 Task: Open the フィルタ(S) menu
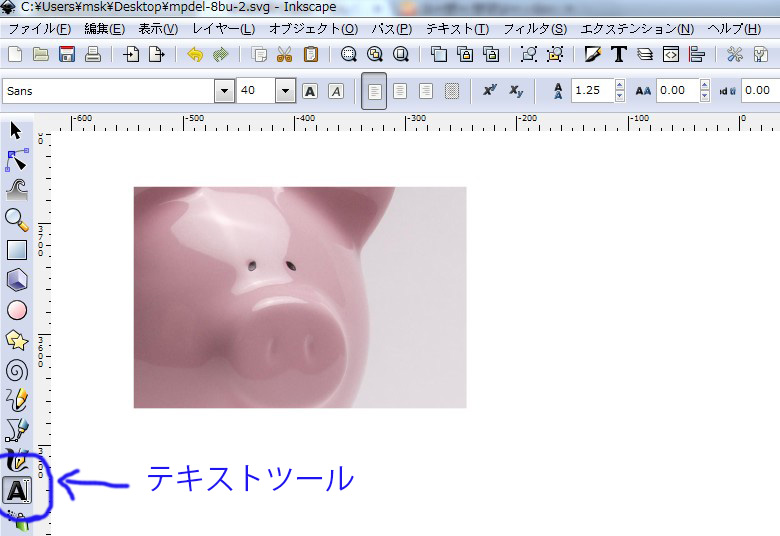pyautogui.click(x=534, y=29)
